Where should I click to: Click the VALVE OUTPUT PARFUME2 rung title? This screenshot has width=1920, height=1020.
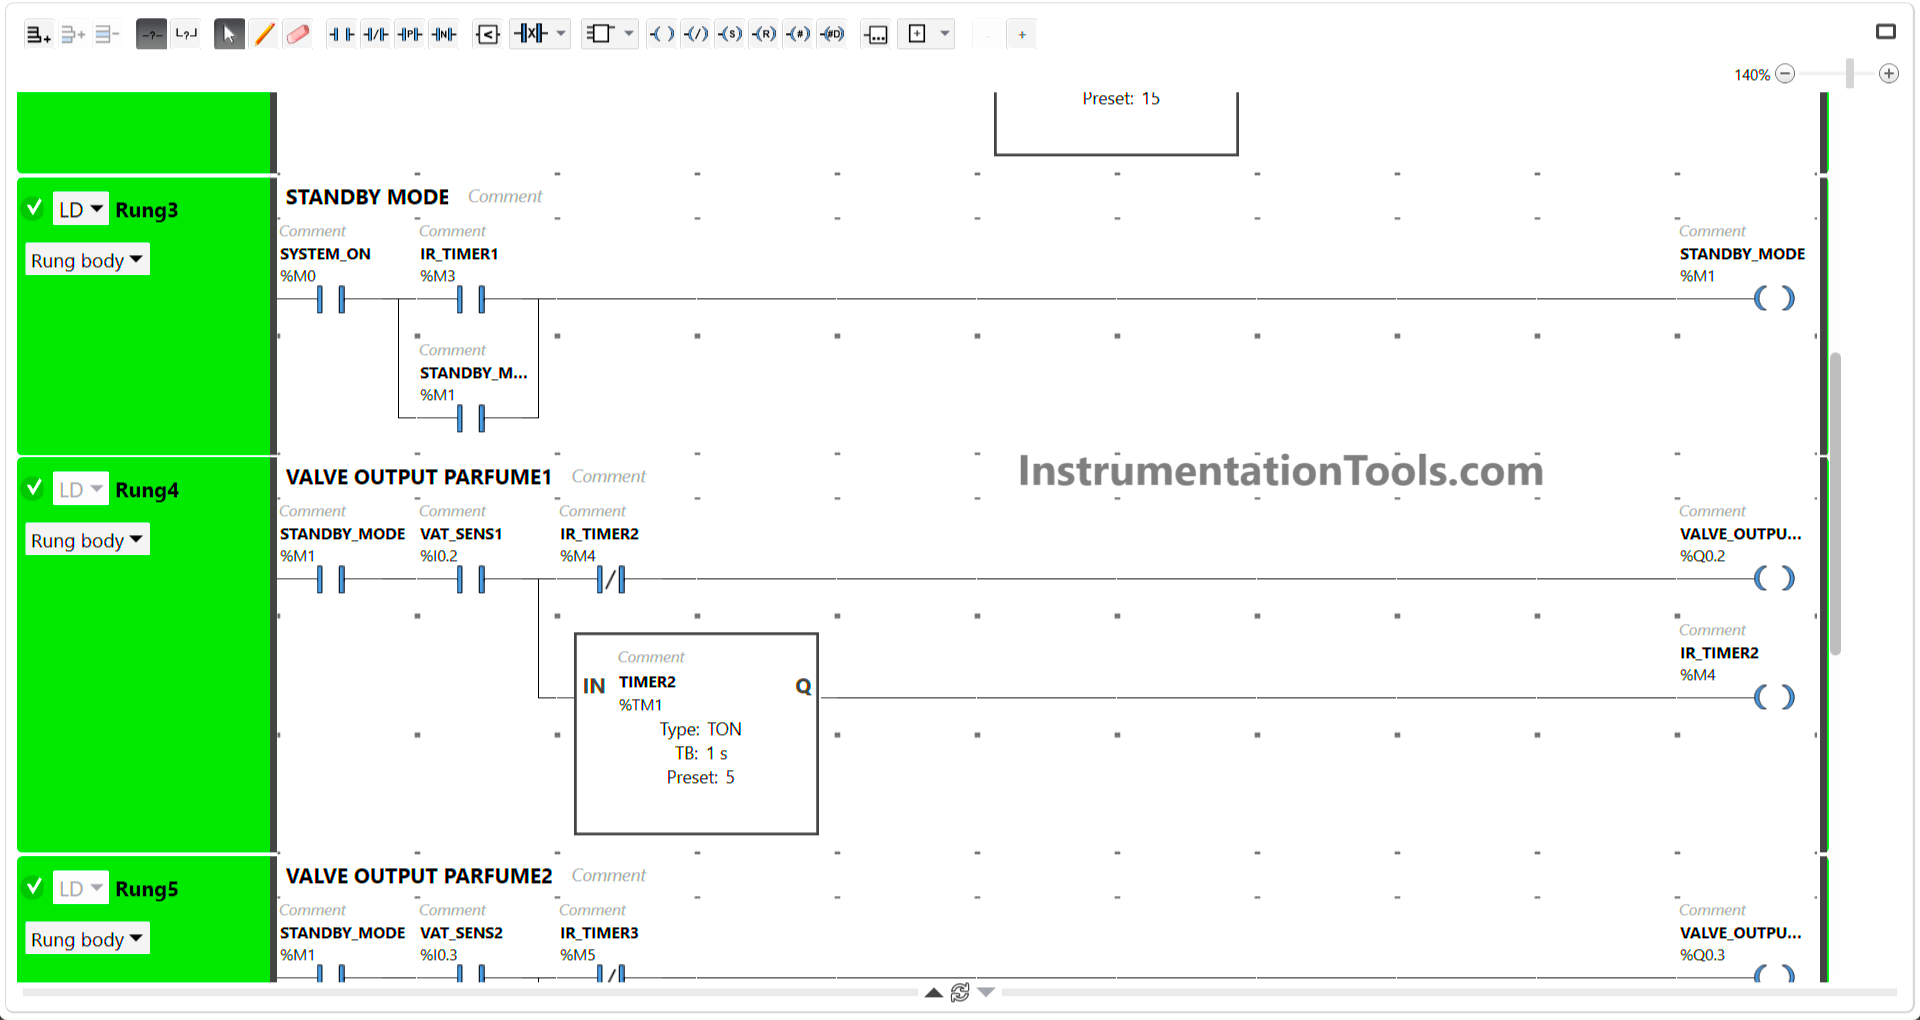click(419, 876)
